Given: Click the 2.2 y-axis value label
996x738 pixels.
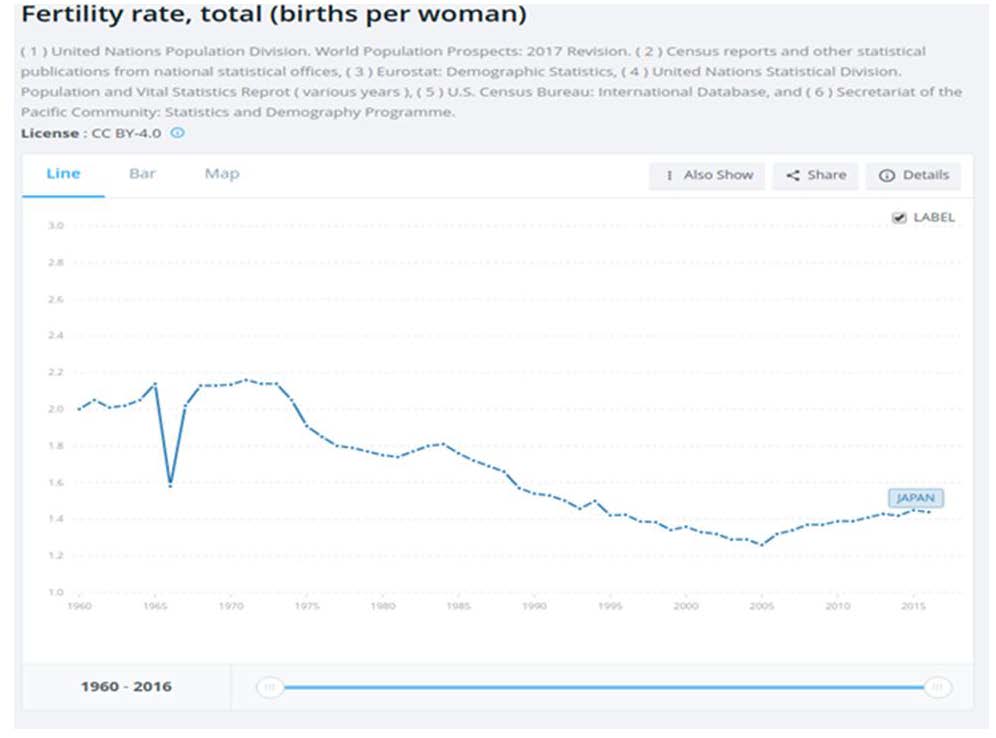Looking at the screenshot, I should click(56, 372).
